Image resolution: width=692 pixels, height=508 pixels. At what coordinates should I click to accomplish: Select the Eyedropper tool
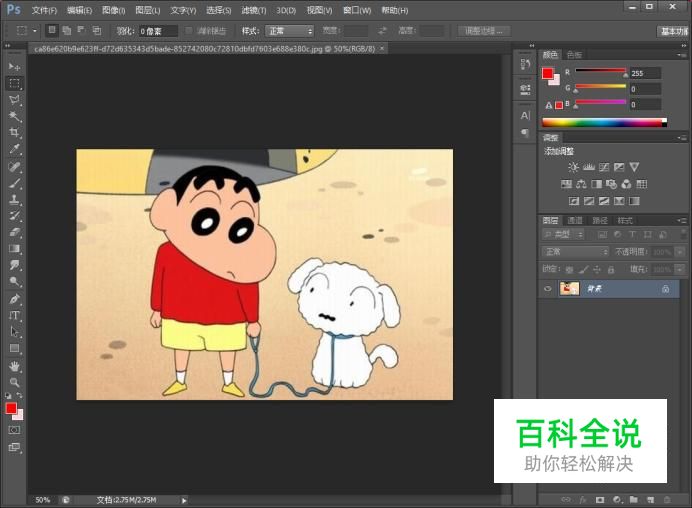coord(14,149)
